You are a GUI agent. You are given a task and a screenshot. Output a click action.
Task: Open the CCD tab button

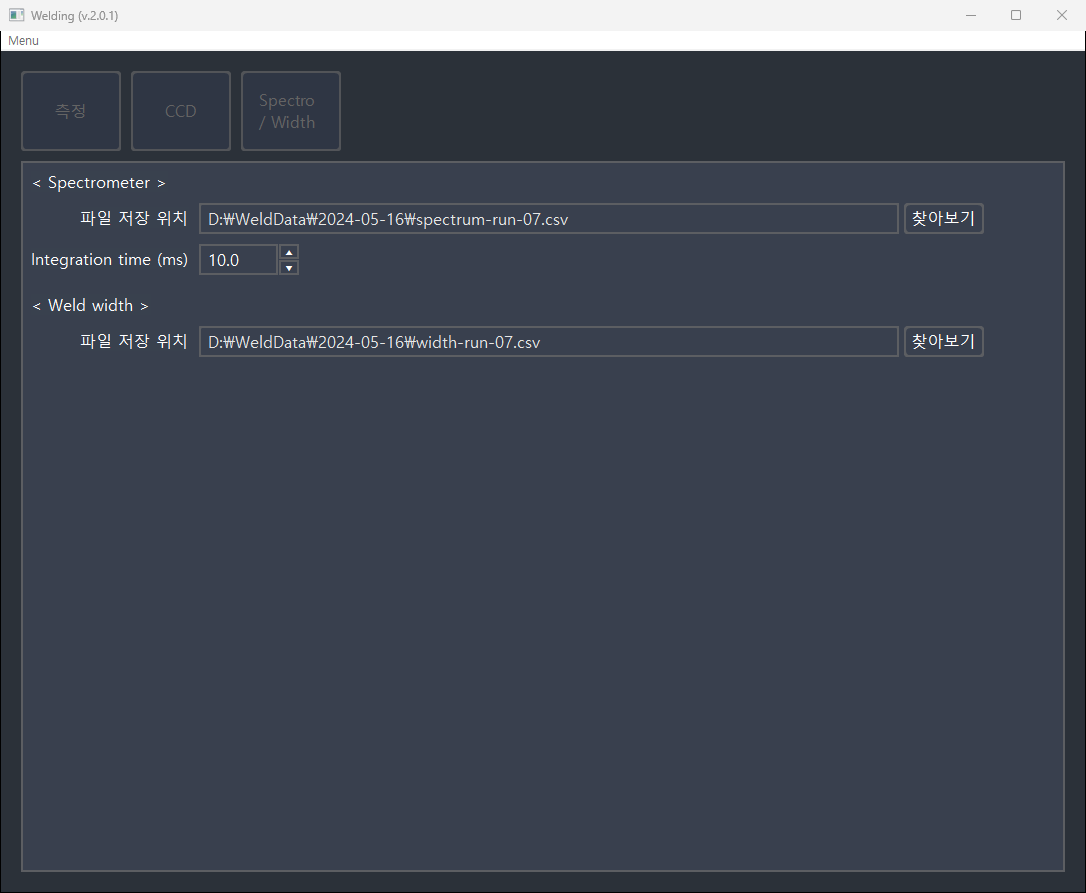point(181,111)
